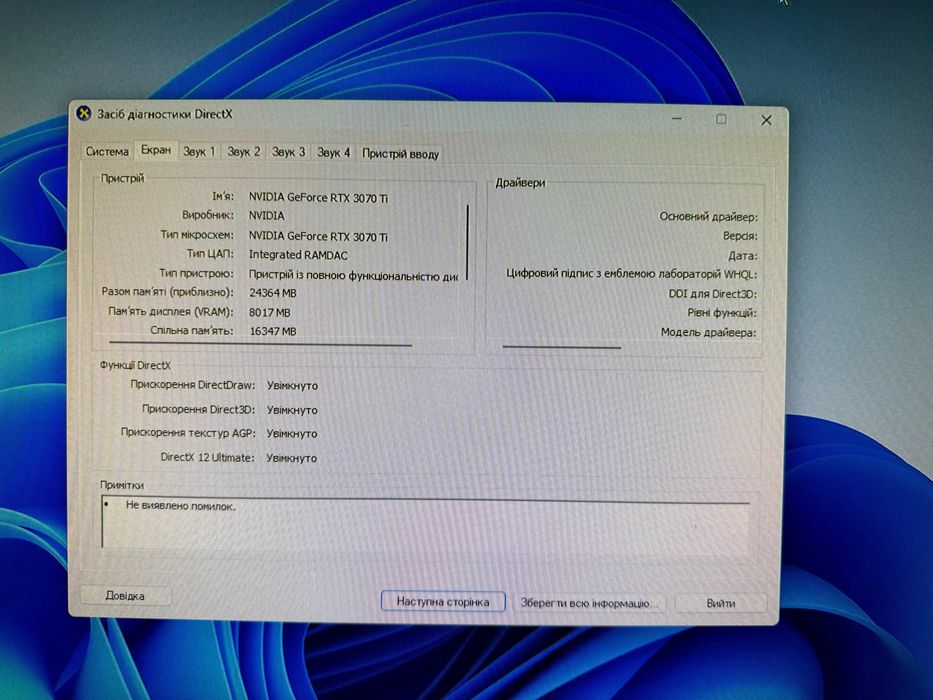
Task: Select the 16347 MB shared memory value
Action: (x=273, y=332)
